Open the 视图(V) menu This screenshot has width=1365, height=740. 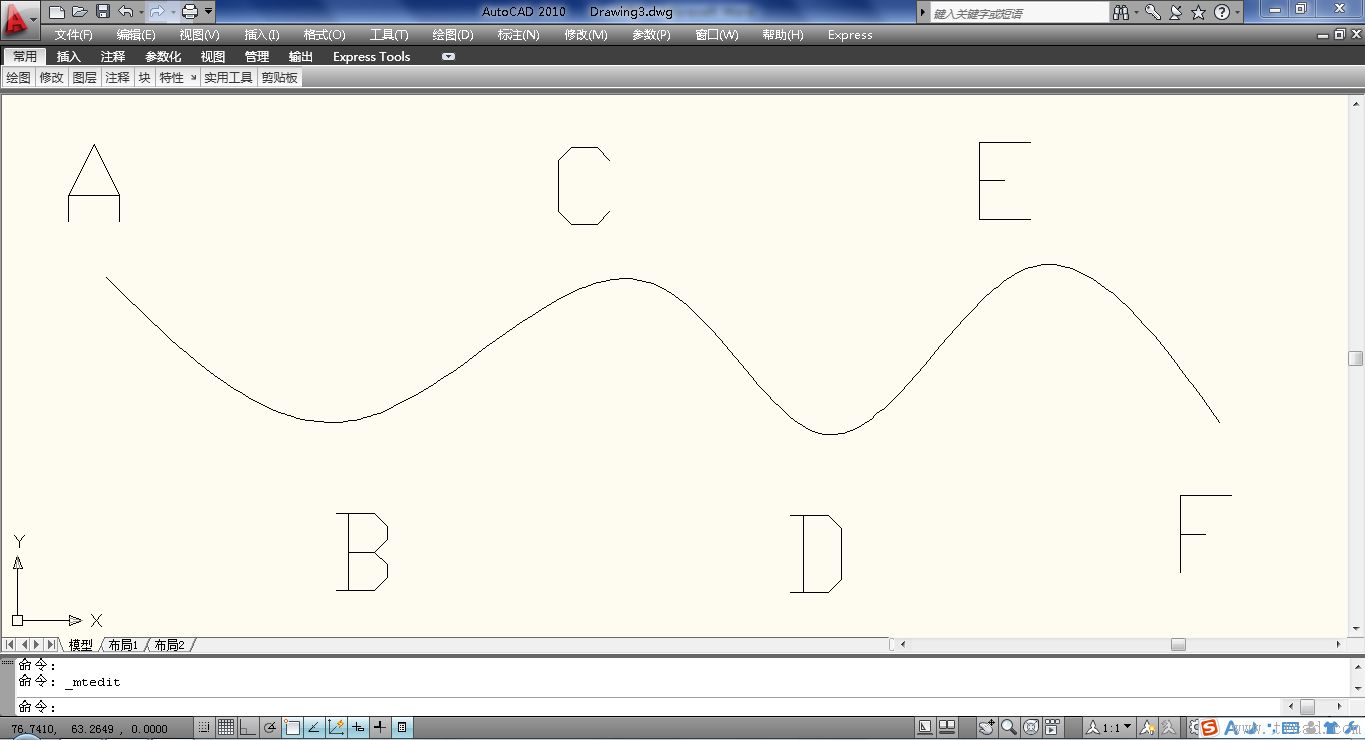click(x=199, y=35)
